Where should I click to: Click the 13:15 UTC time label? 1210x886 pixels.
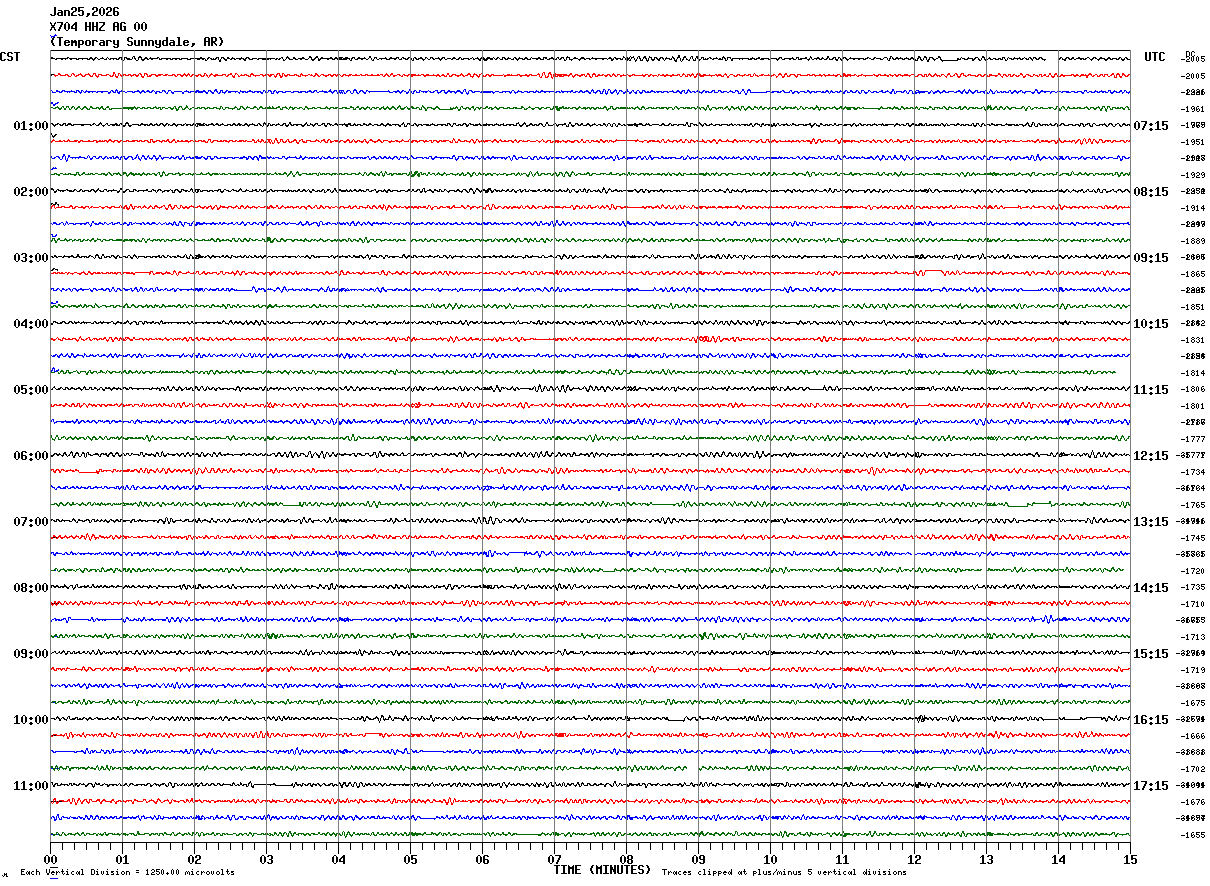pos(1150,522)
